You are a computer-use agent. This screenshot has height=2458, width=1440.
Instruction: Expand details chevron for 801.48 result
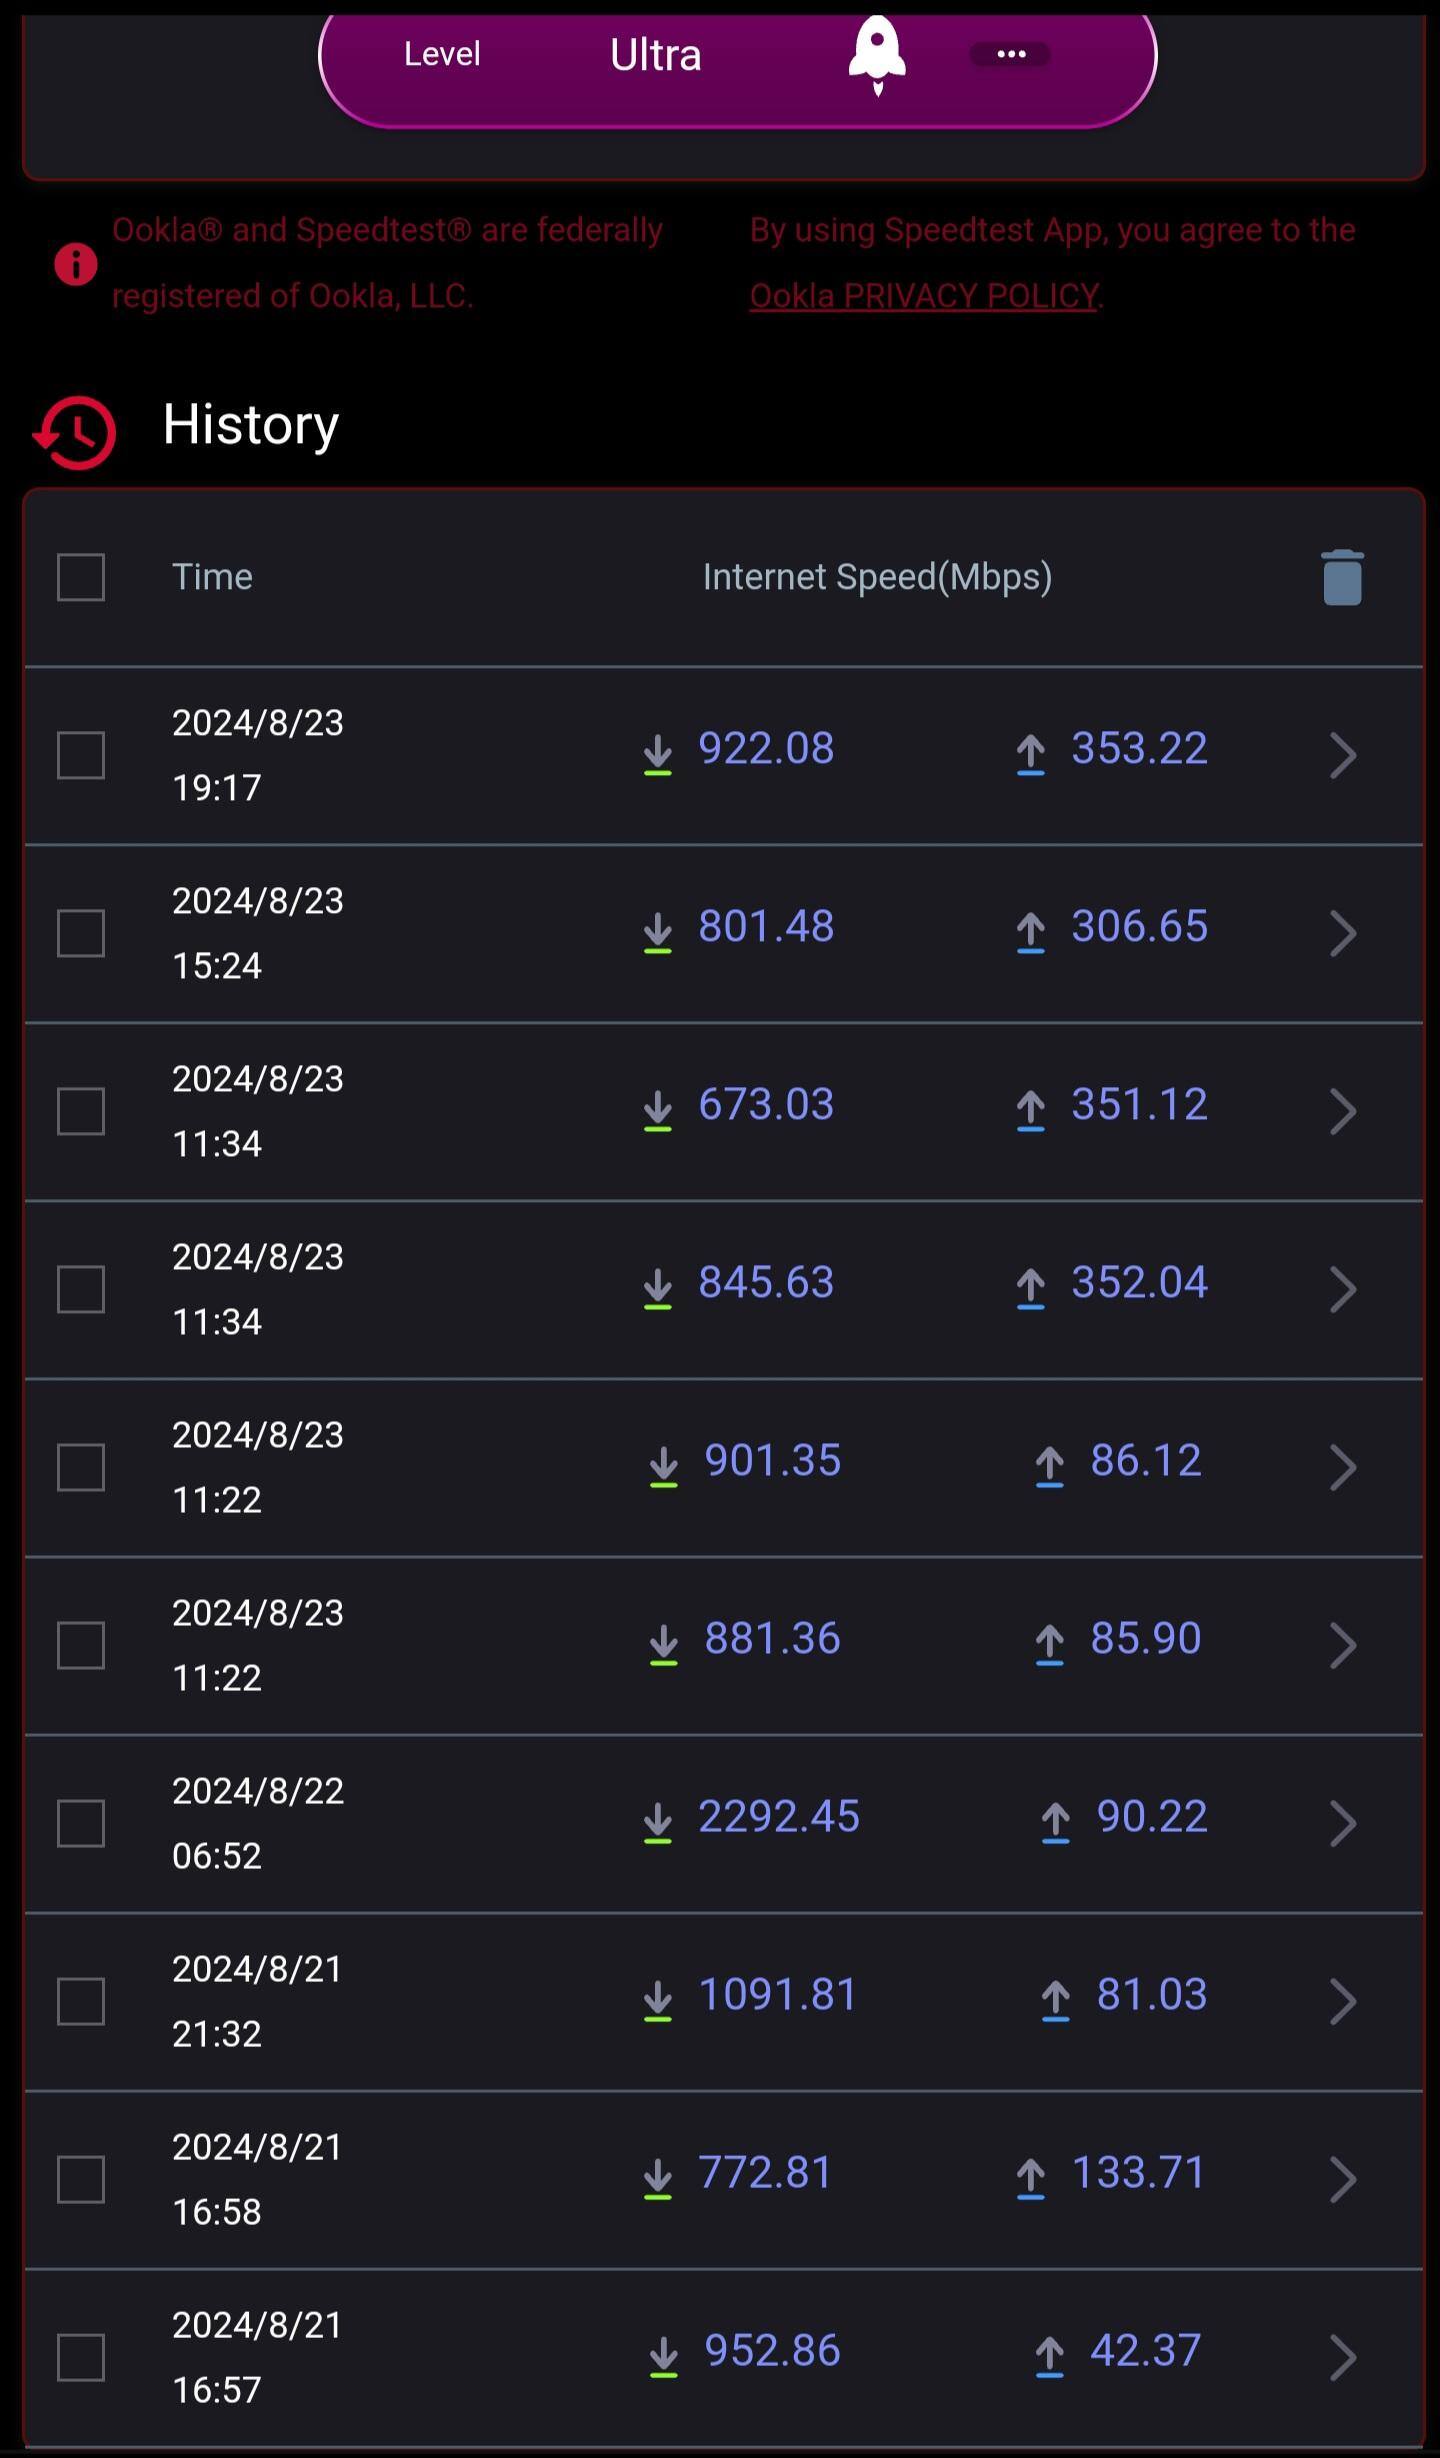tap(1342, 933)
